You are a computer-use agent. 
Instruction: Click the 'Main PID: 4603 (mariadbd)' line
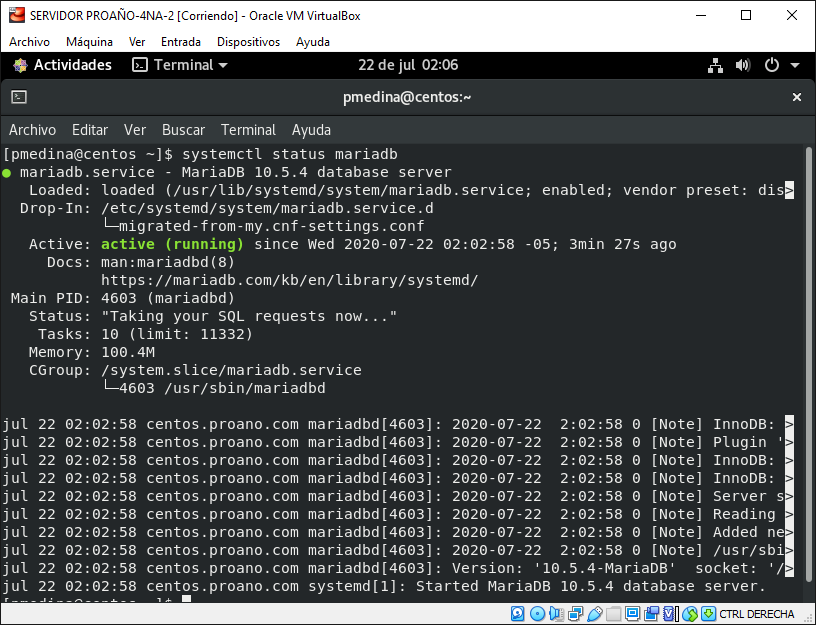[x=123, y=298]
